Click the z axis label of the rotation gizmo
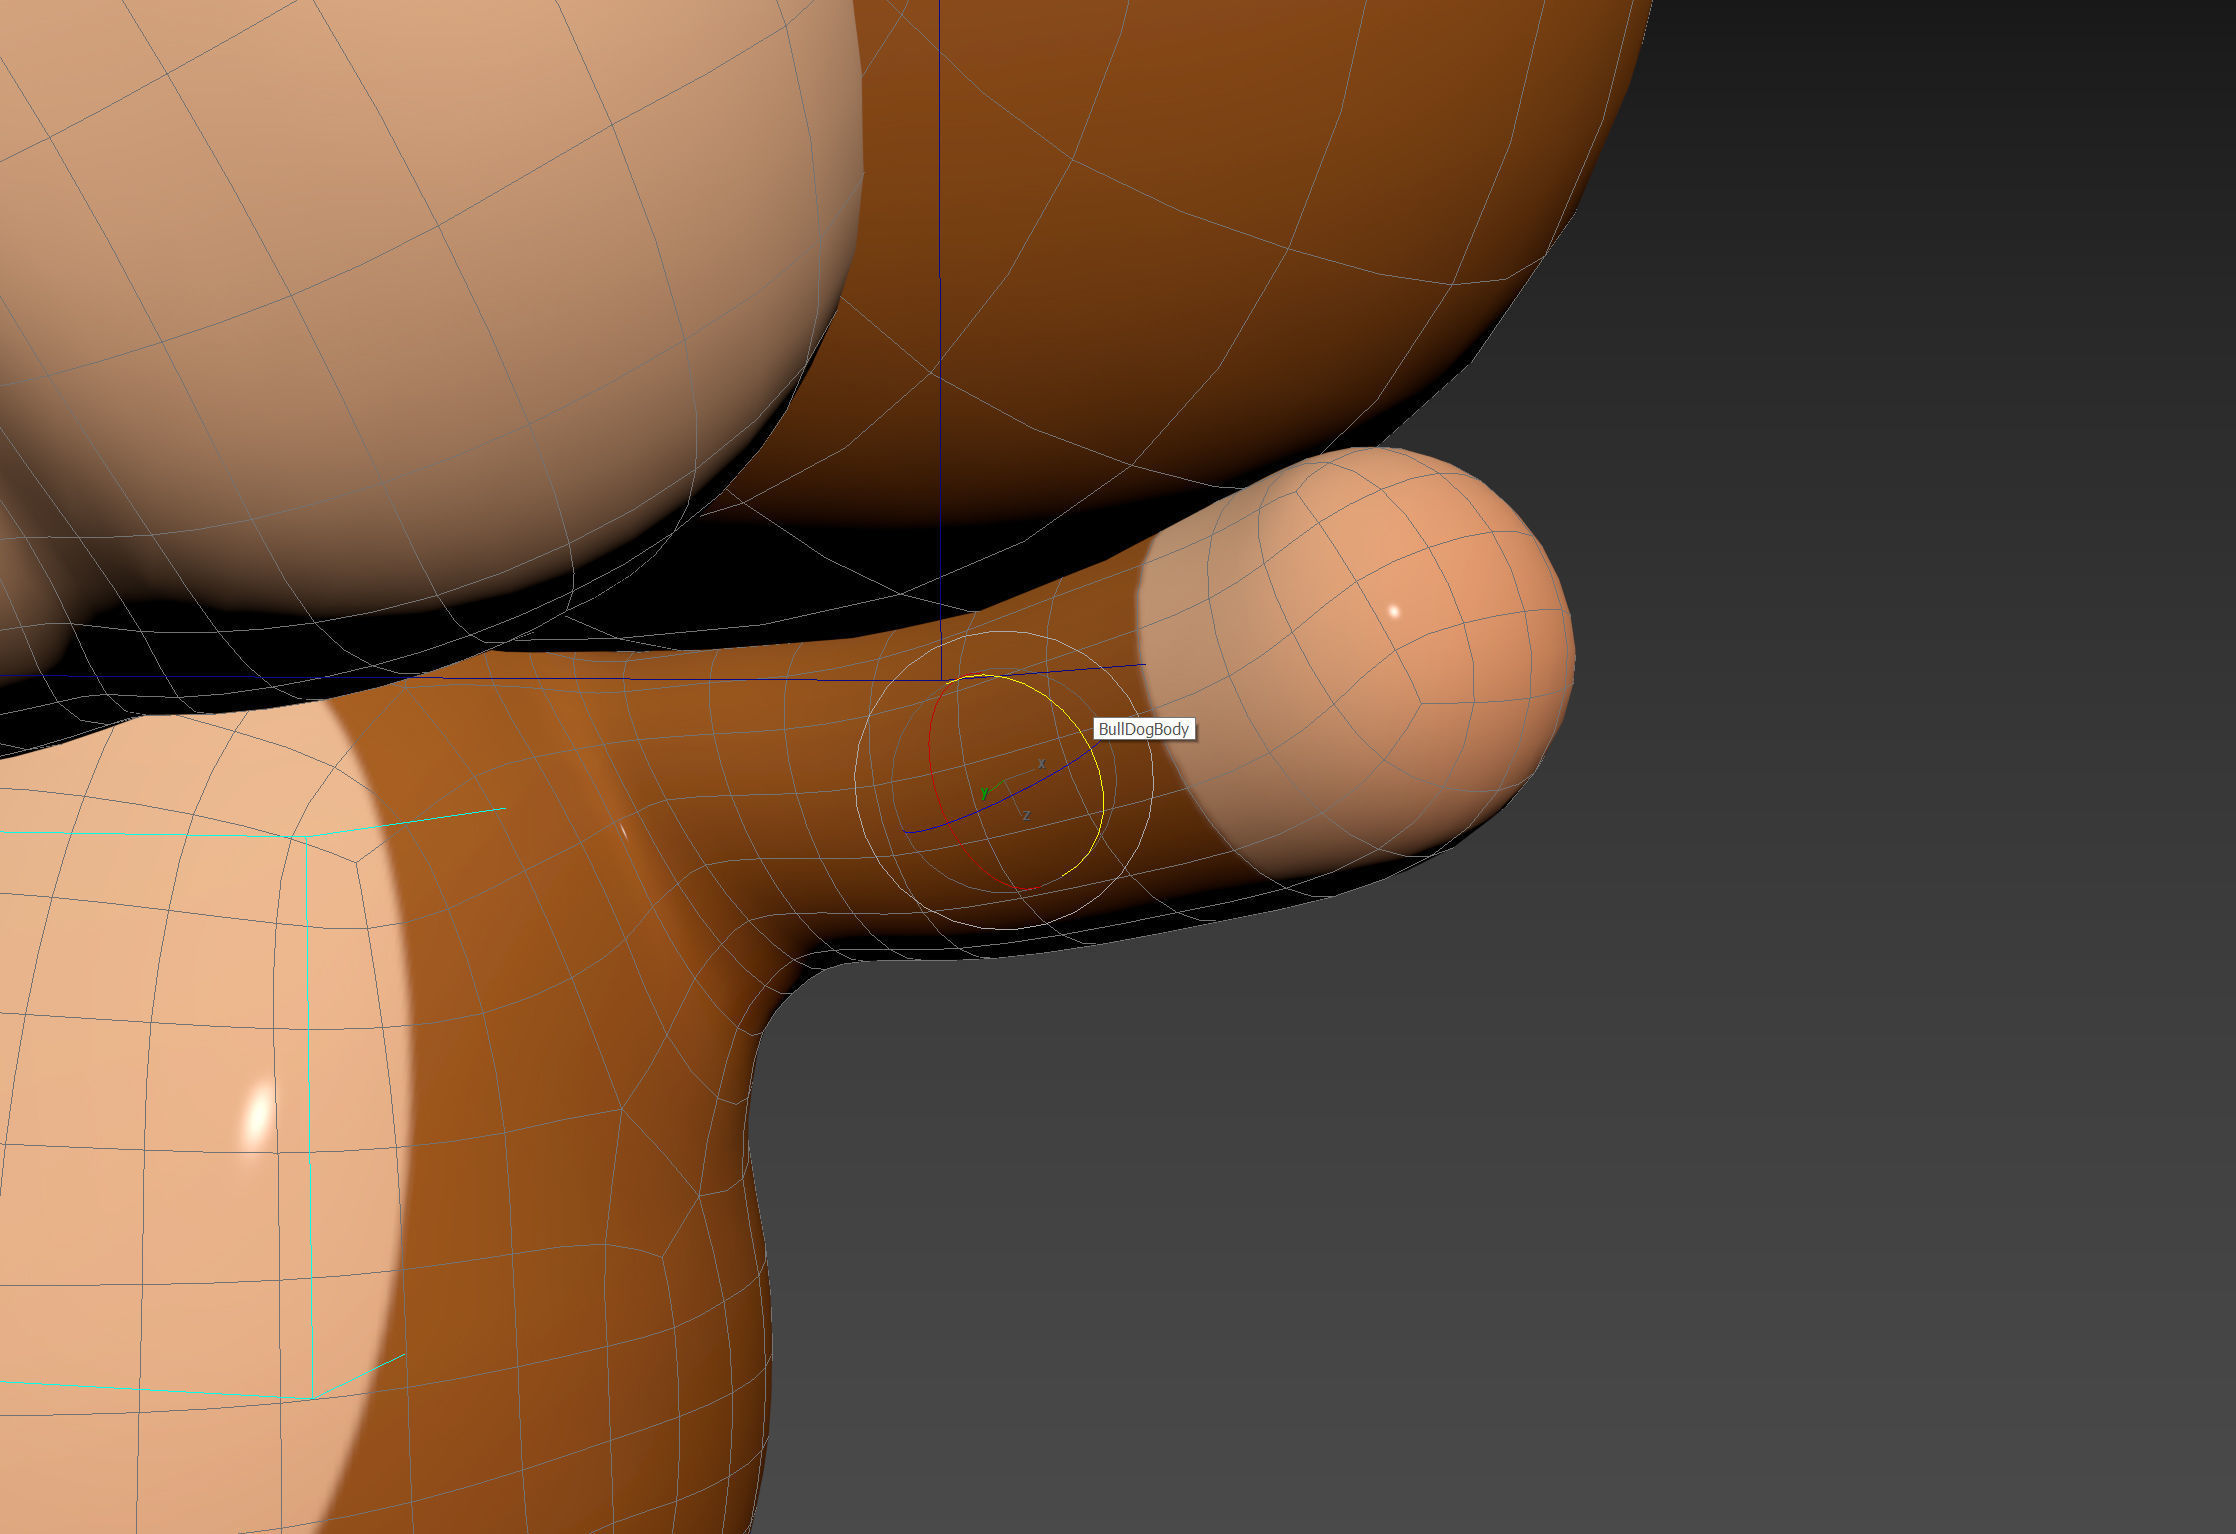The height and width of the screenshot is (1534, 2236). pyautogui.click(x=1026, y=815)
